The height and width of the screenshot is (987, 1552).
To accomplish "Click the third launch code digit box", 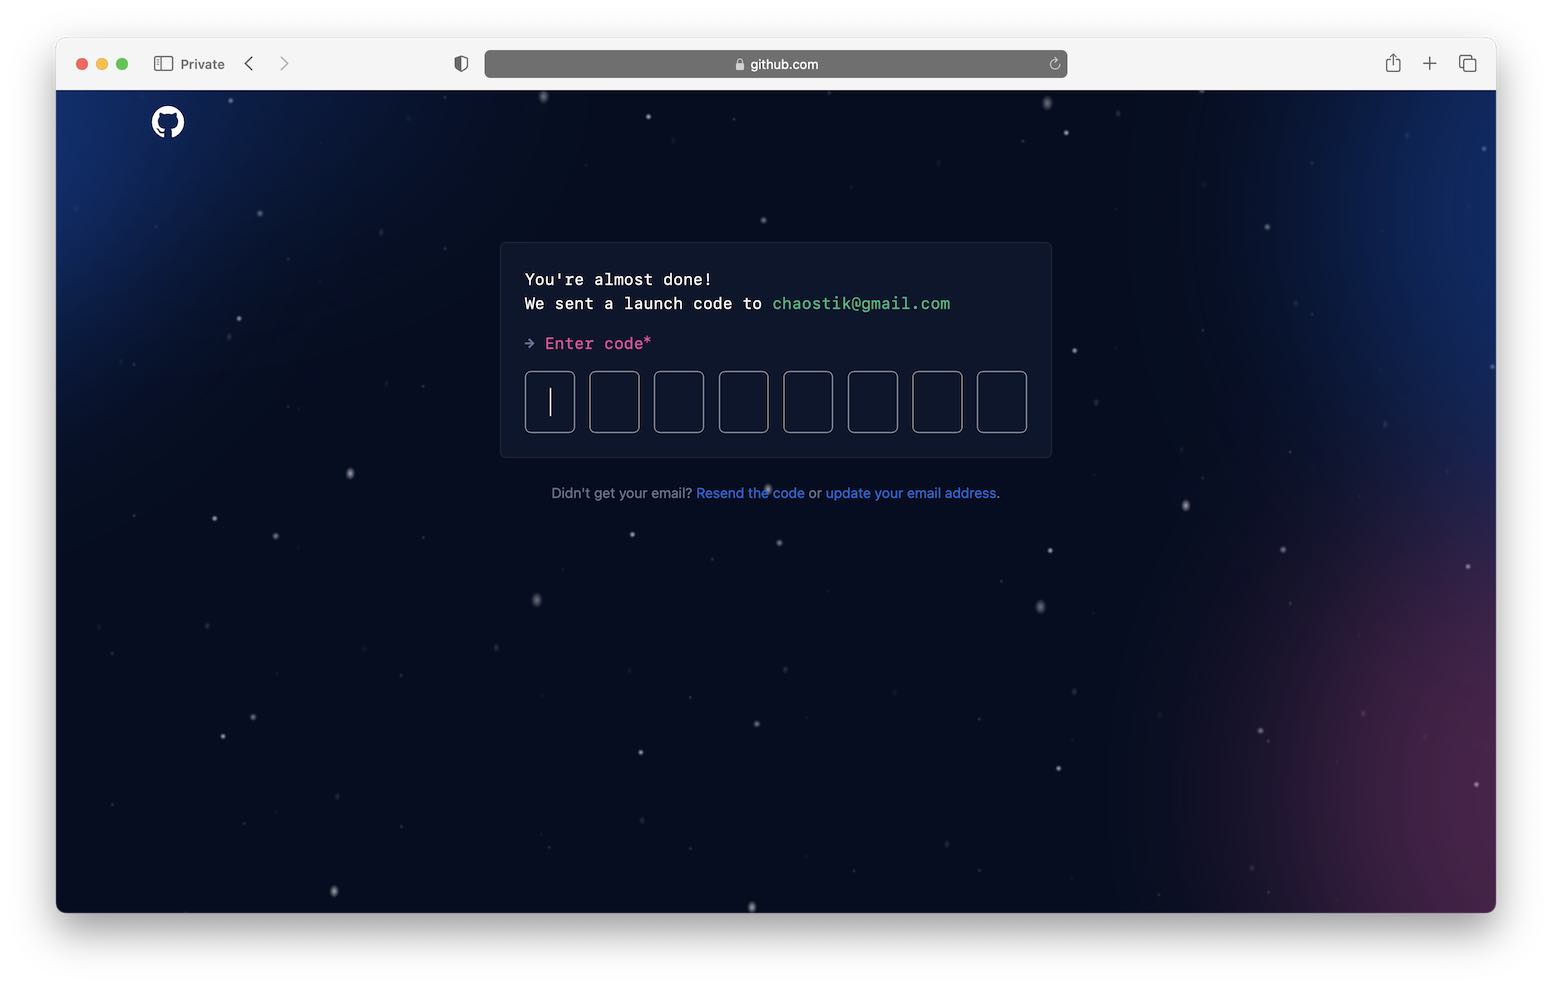I will [679, 402].
